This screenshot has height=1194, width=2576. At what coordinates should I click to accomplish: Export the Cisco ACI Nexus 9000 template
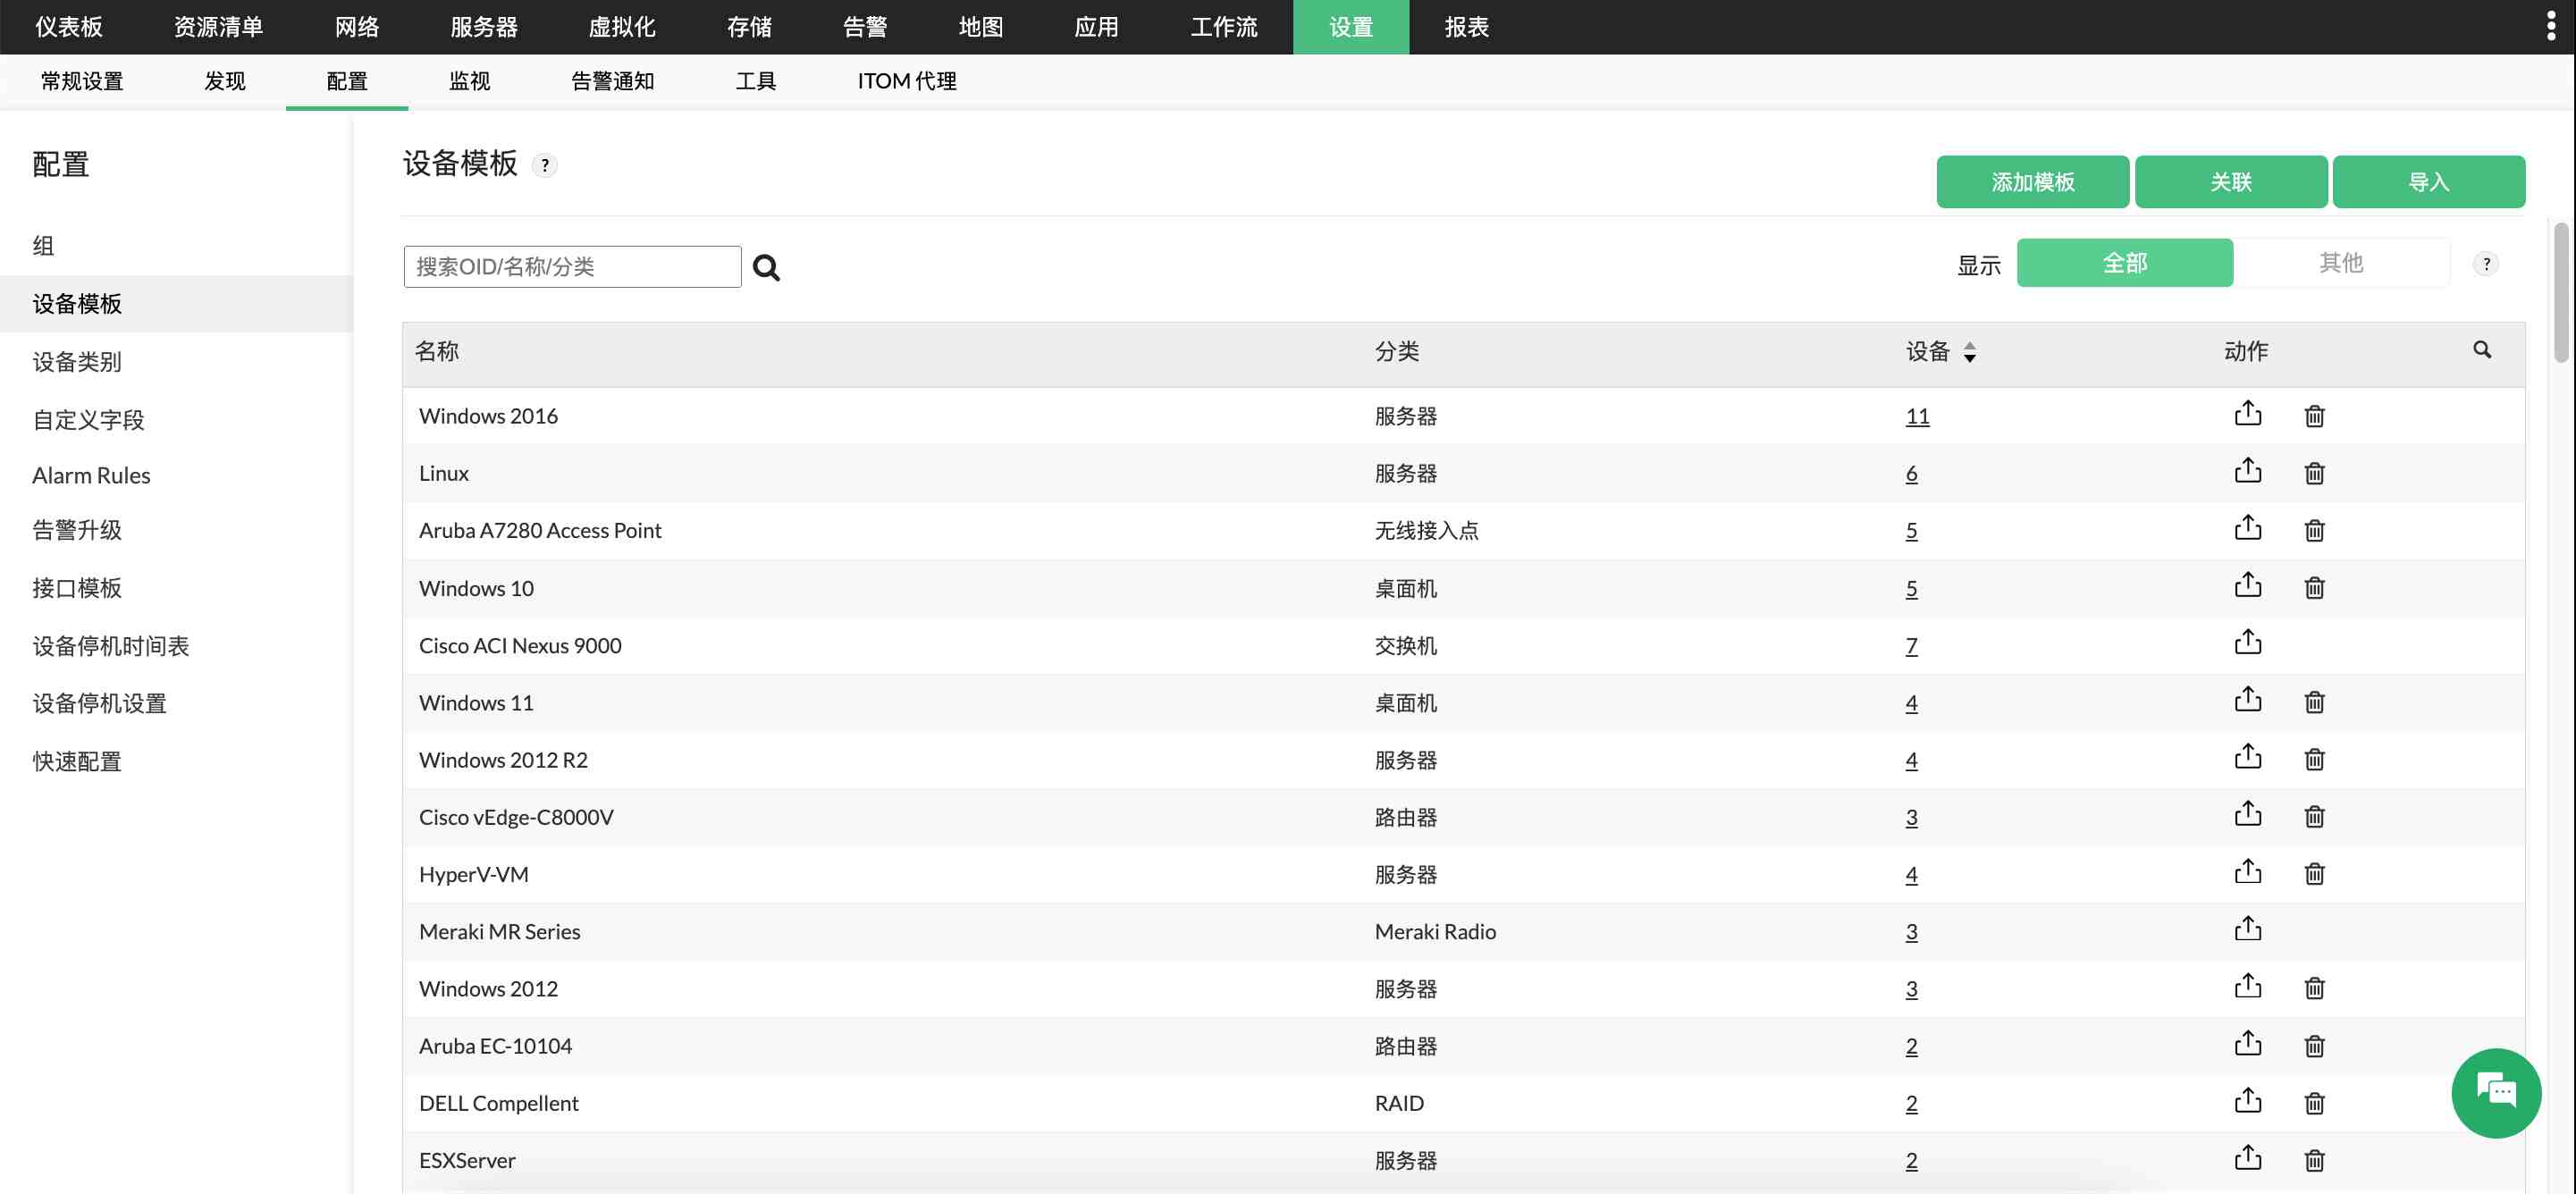(2247, 643)
